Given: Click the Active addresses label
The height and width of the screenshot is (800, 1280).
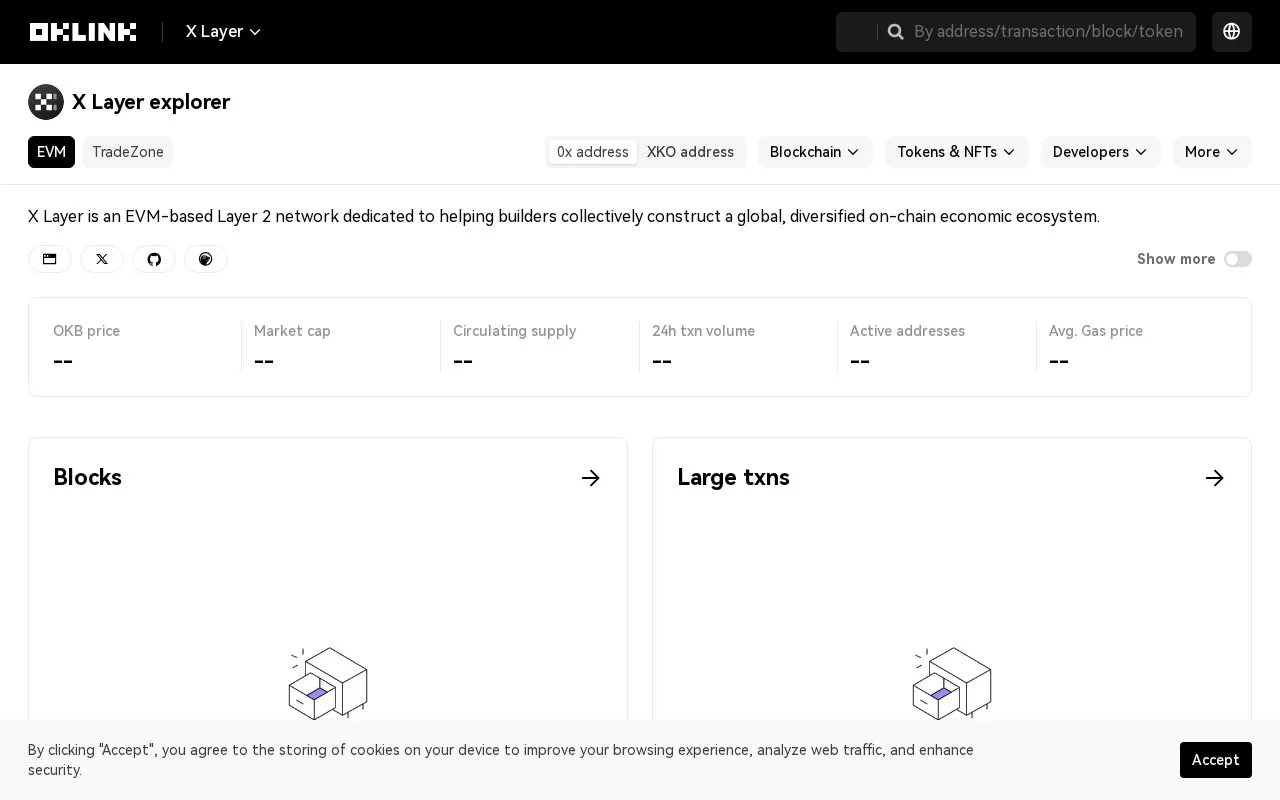Looking at the screenshot, I should (907, 331).
